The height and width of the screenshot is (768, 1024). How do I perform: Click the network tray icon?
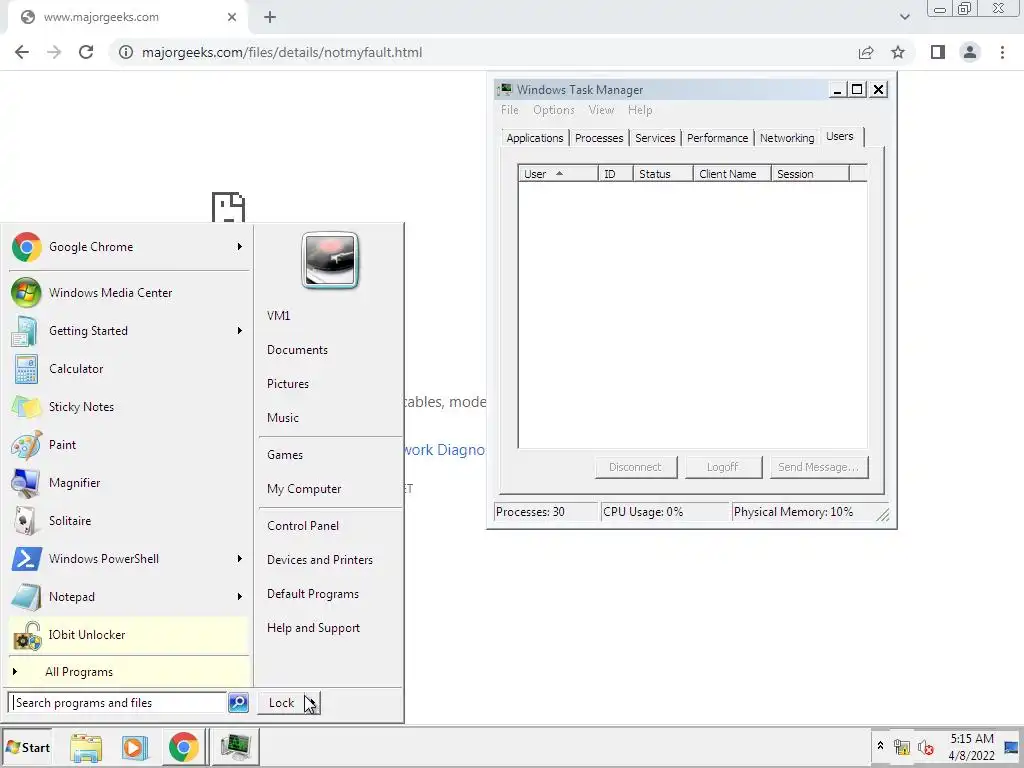[901, 747]
